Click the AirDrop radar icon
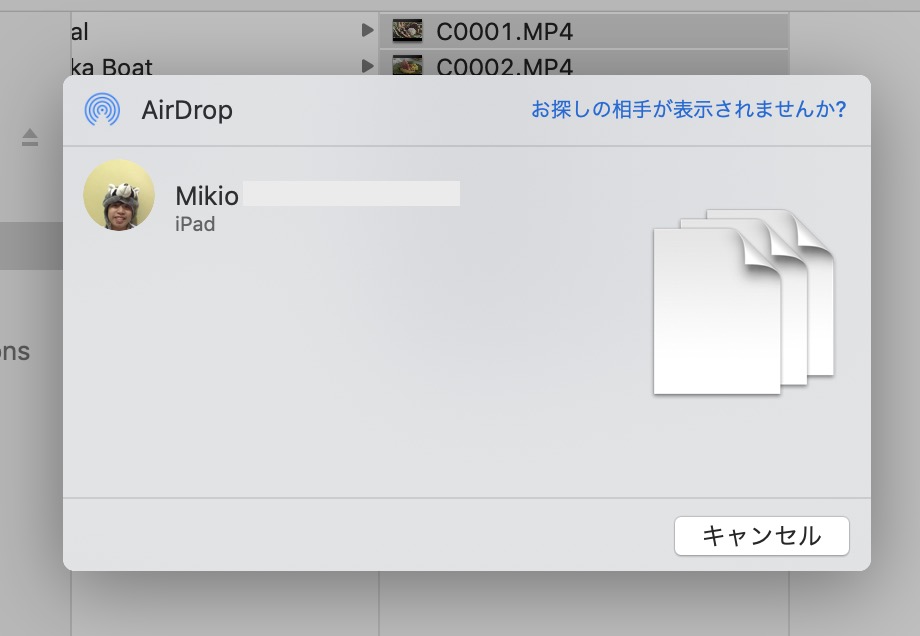This screenshot has height=636, width=920. tap(102, 109)
